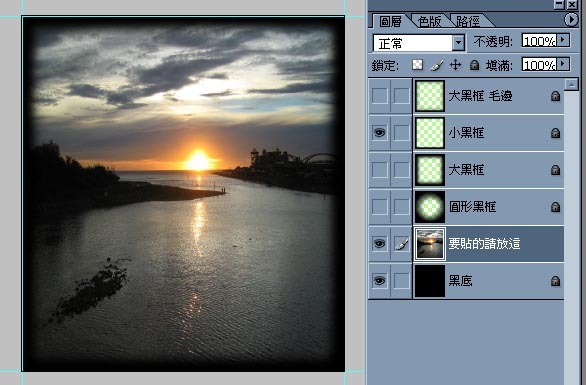Hide the 要貼的請放這 layer
586x385 pixels.
(380, 244)
